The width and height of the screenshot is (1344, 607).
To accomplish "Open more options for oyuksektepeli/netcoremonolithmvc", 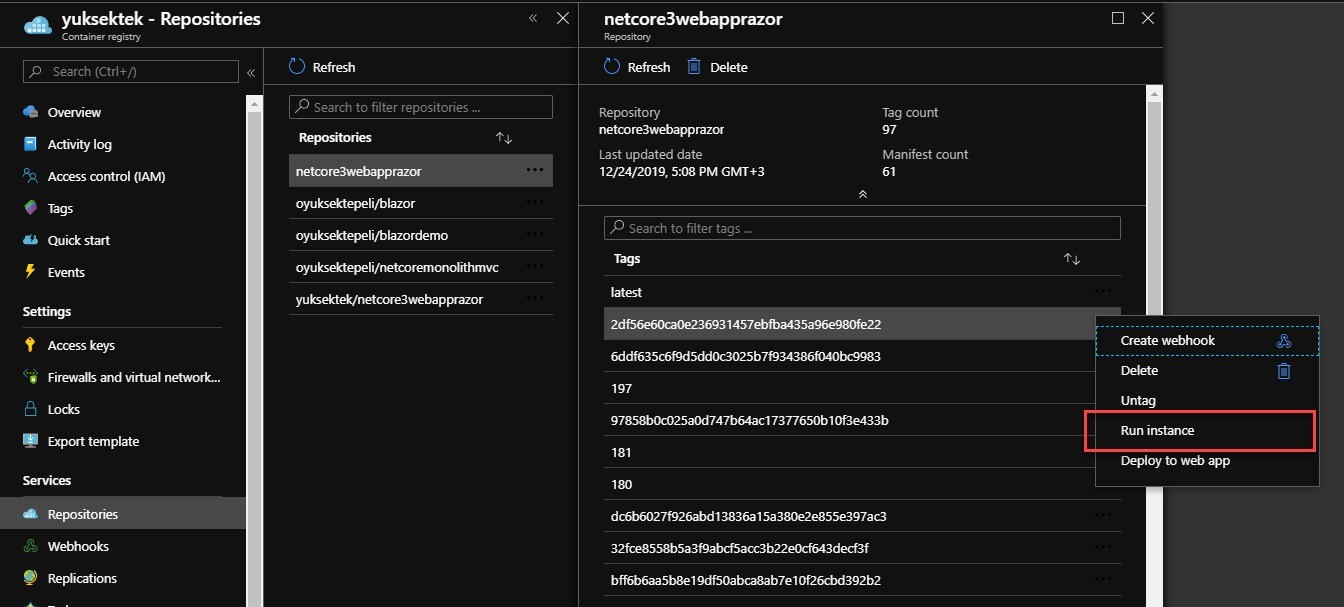I will click(535, 267).
